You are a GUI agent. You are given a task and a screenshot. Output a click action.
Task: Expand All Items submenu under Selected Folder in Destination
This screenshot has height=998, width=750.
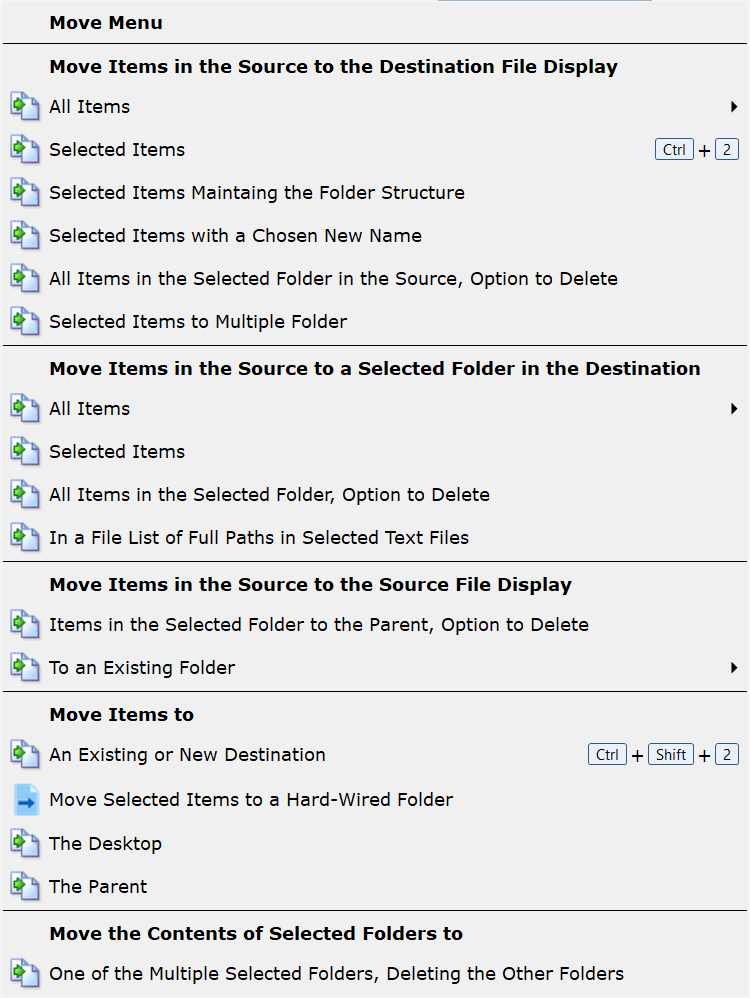(x=734, y=409)
